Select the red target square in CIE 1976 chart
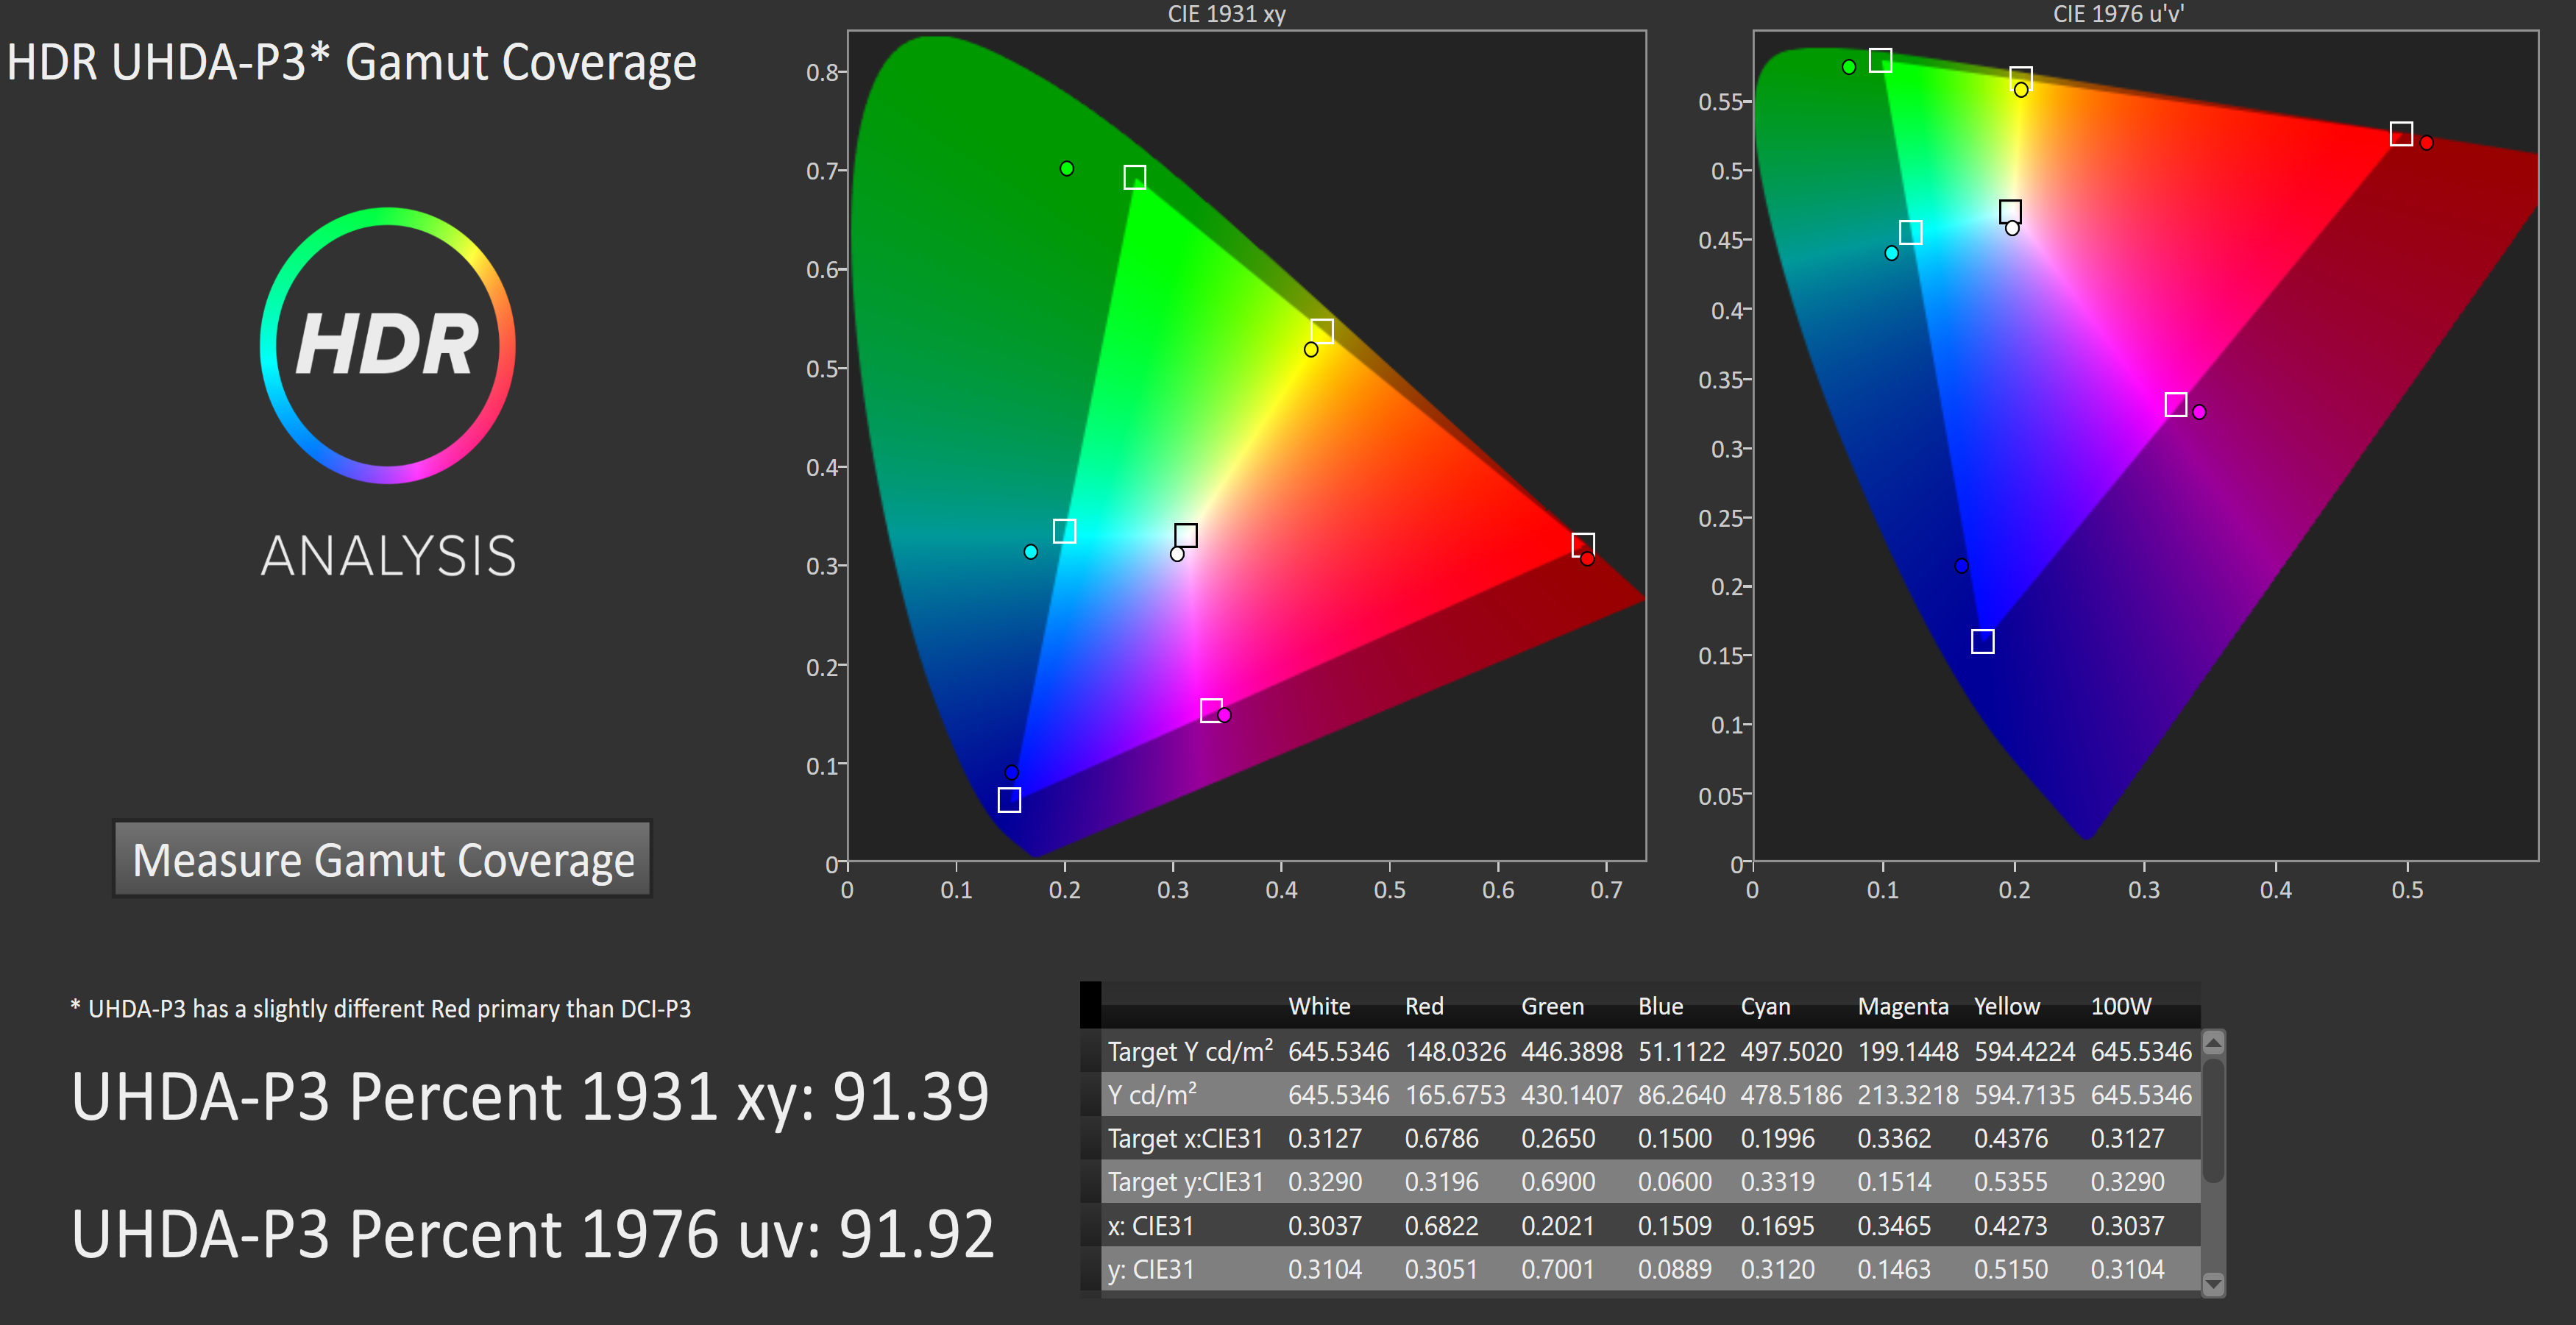This screenshot has height=1325, width=2576. pyautogui.click(x=2401, y=134)
